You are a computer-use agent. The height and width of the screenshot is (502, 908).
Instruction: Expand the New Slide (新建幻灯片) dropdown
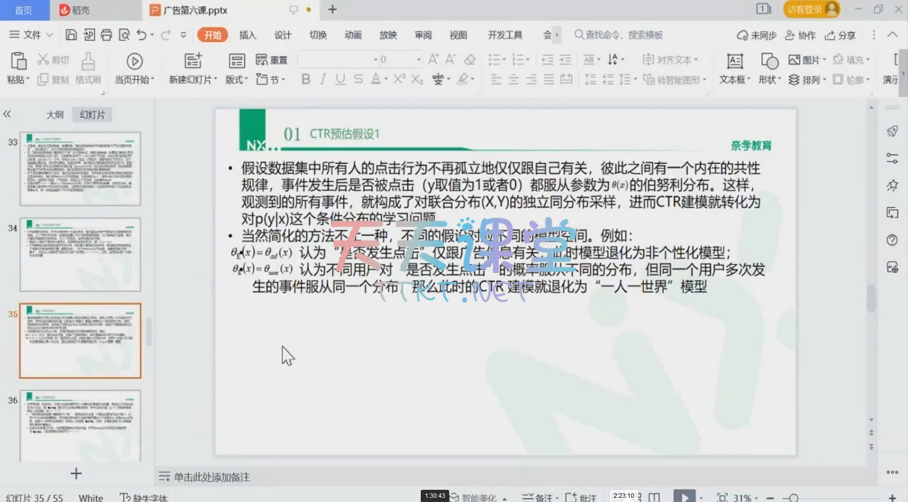[x=192, y=79]
